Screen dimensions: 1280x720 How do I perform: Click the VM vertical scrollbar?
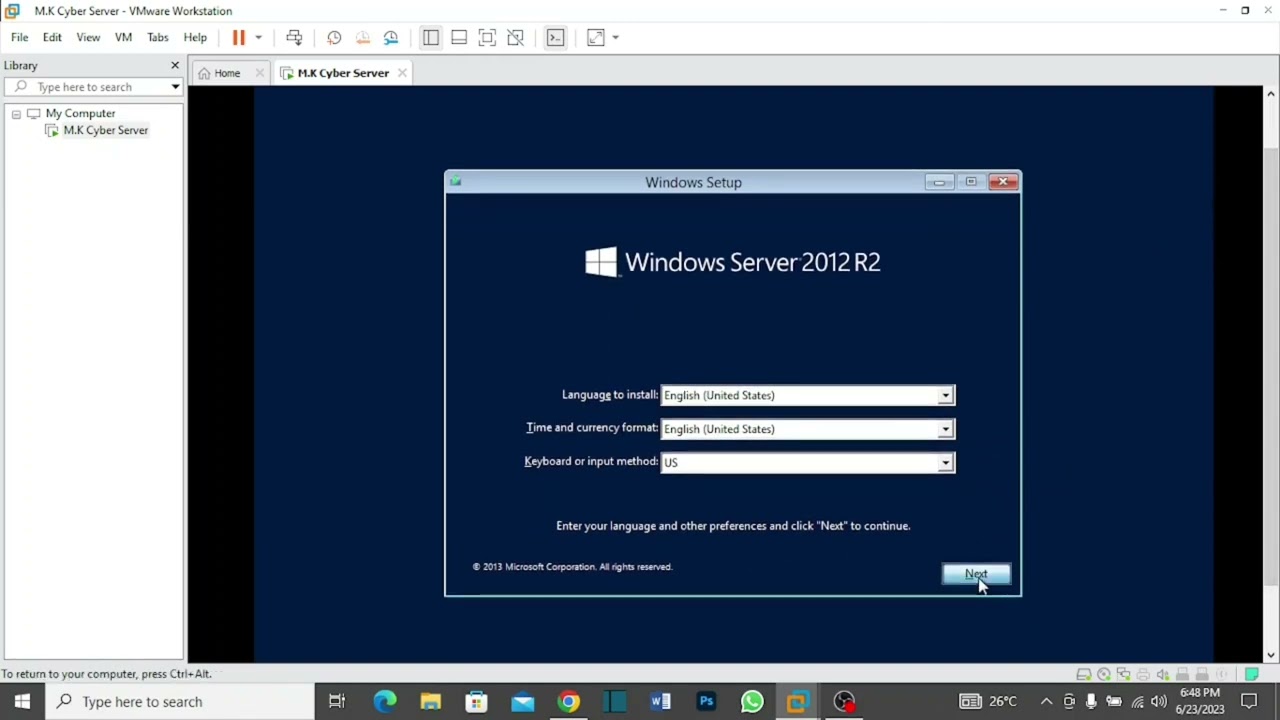1271,365
